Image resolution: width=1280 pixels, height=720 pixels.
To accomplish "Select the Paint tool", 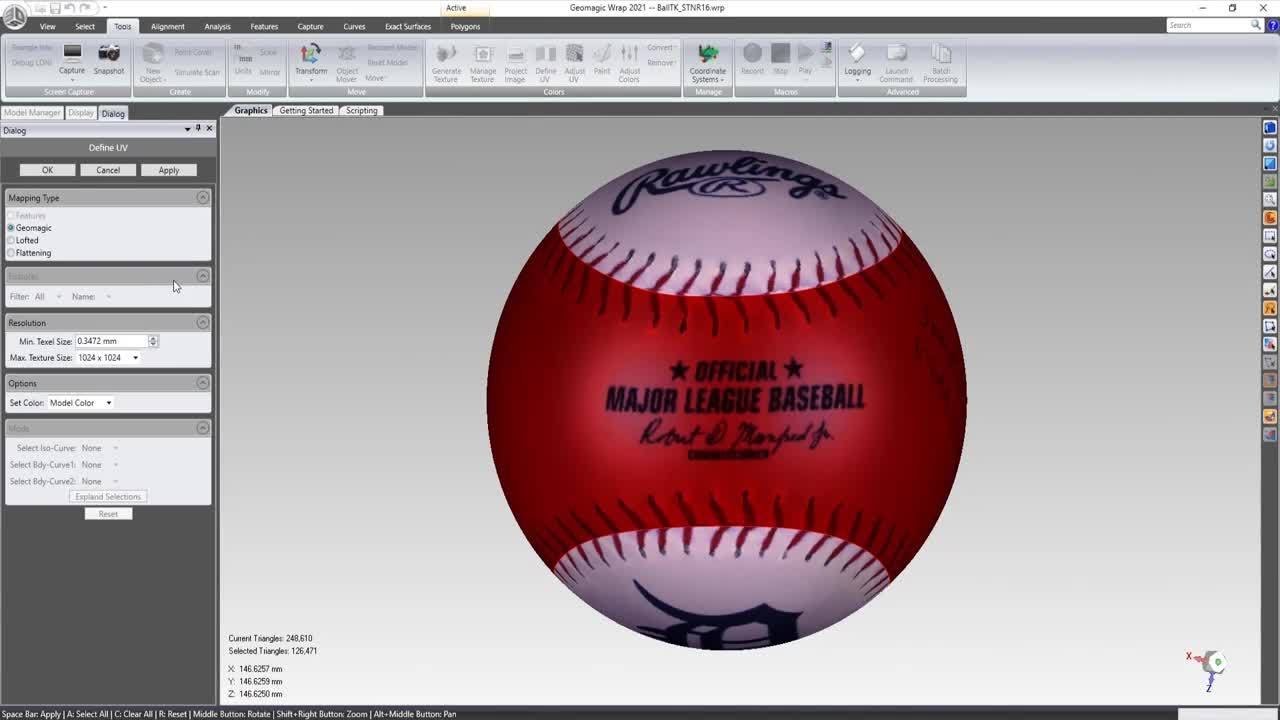I will pyautogui.click(x=602, y=59).
